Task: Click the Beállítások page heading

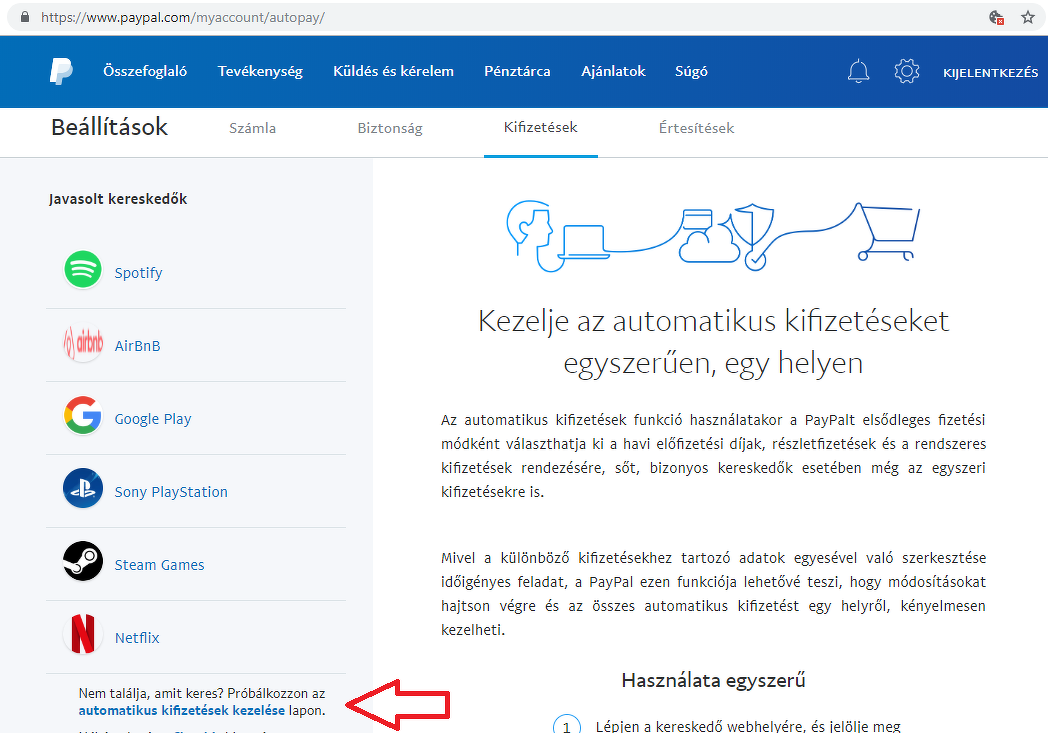Action: (x=110, y=127)
